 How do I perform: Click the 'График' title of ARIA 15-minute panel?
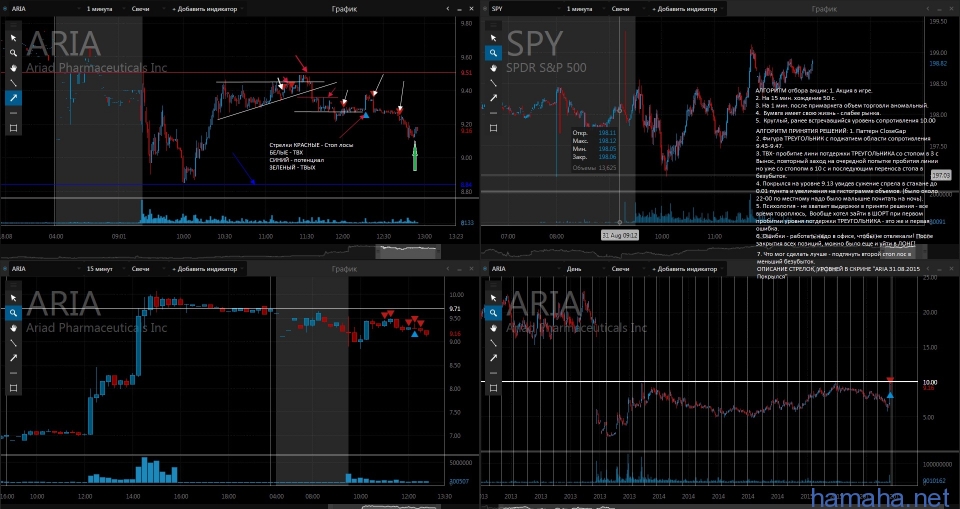click(345, 269)
